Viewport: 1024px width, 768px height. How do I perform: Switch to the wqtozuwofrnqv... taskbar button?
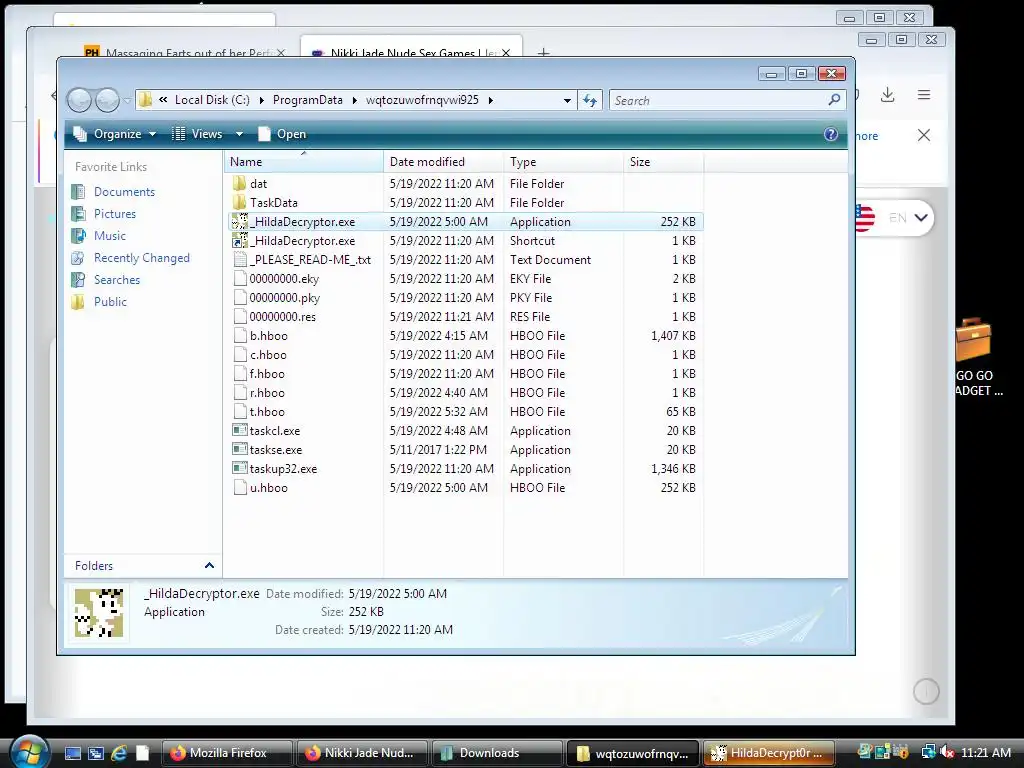coord(633,753)
